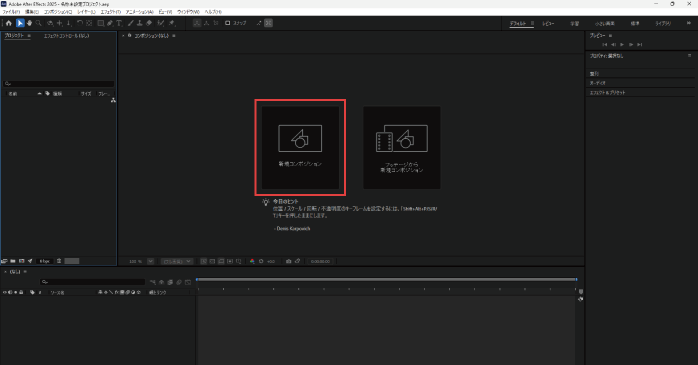The image size is (698, 365).
Task: Click Play in the Preview panel
Action: click(x=622, y=45)
